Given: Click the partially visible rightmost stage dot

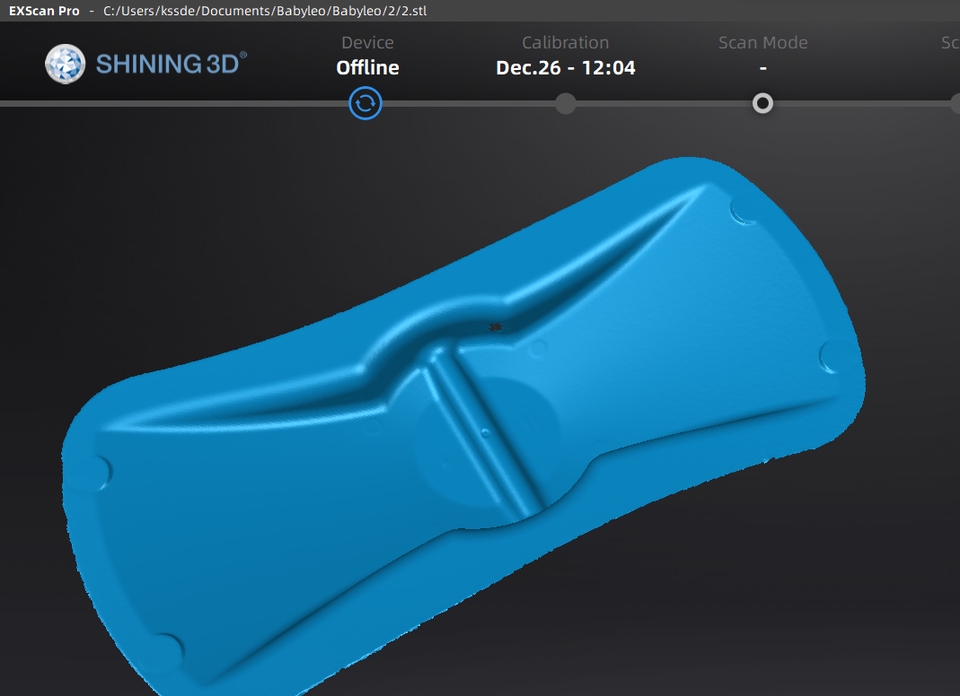Looking at the screenshot, I should 957,103.
